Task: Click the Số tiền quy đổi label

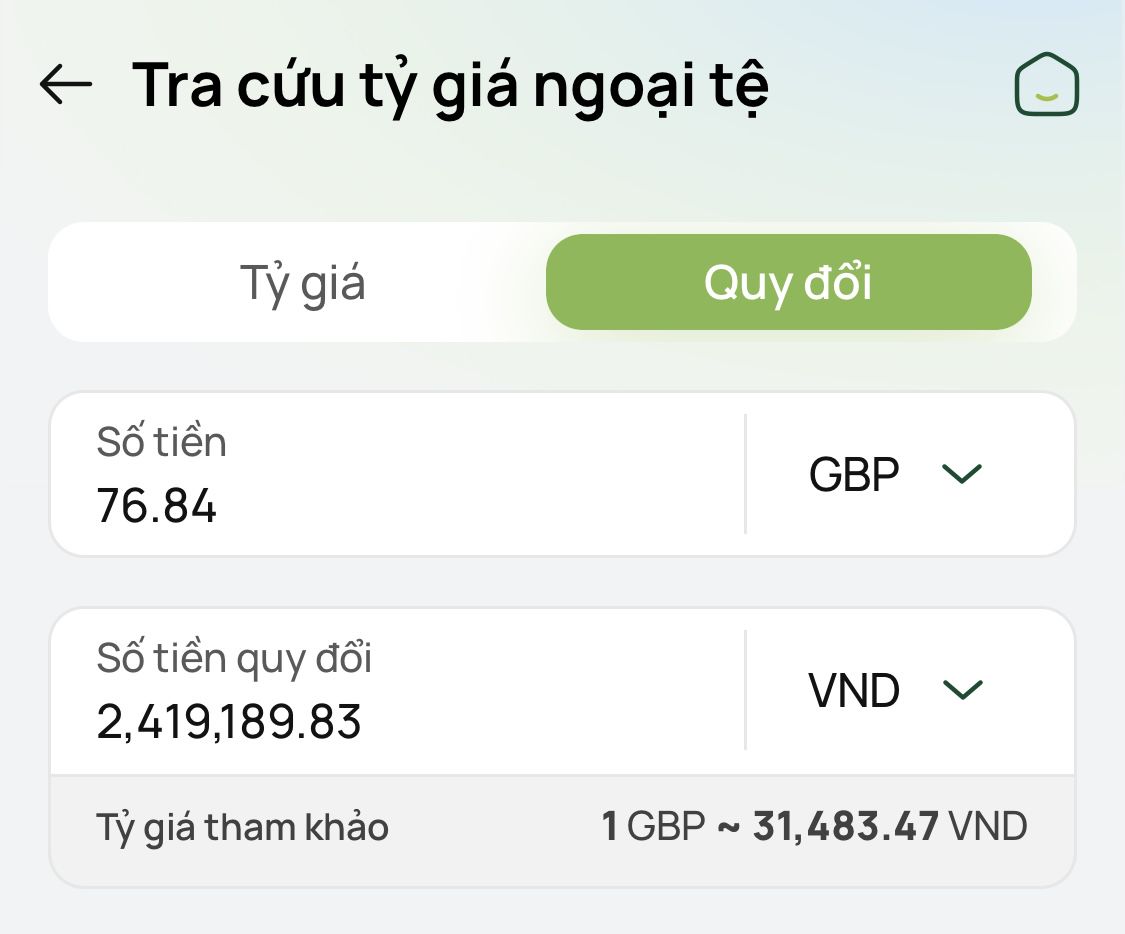Action: [x=234, y=659]
